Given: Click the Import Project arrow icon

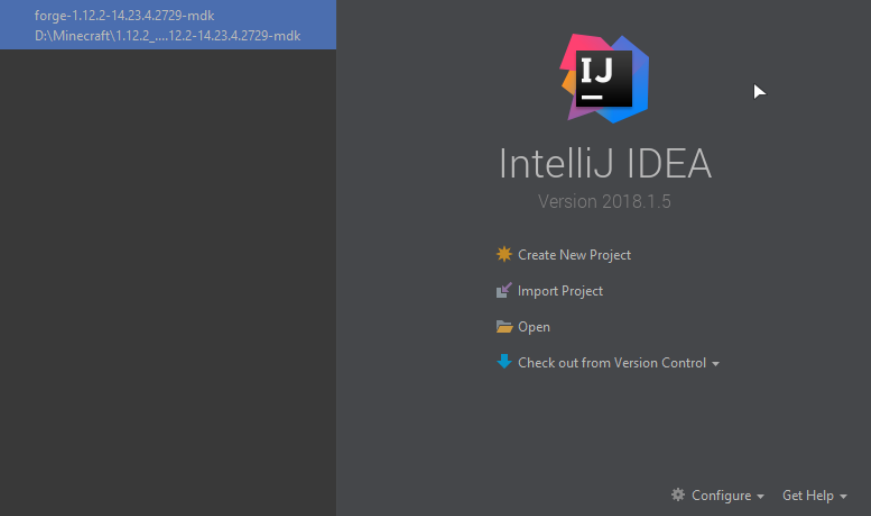Looking at the screenshot, I should coord(504,291).
